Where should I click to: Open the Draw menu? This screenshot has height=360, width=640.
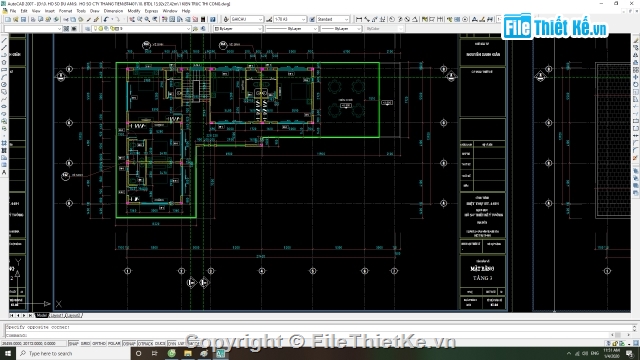[94, 11]
